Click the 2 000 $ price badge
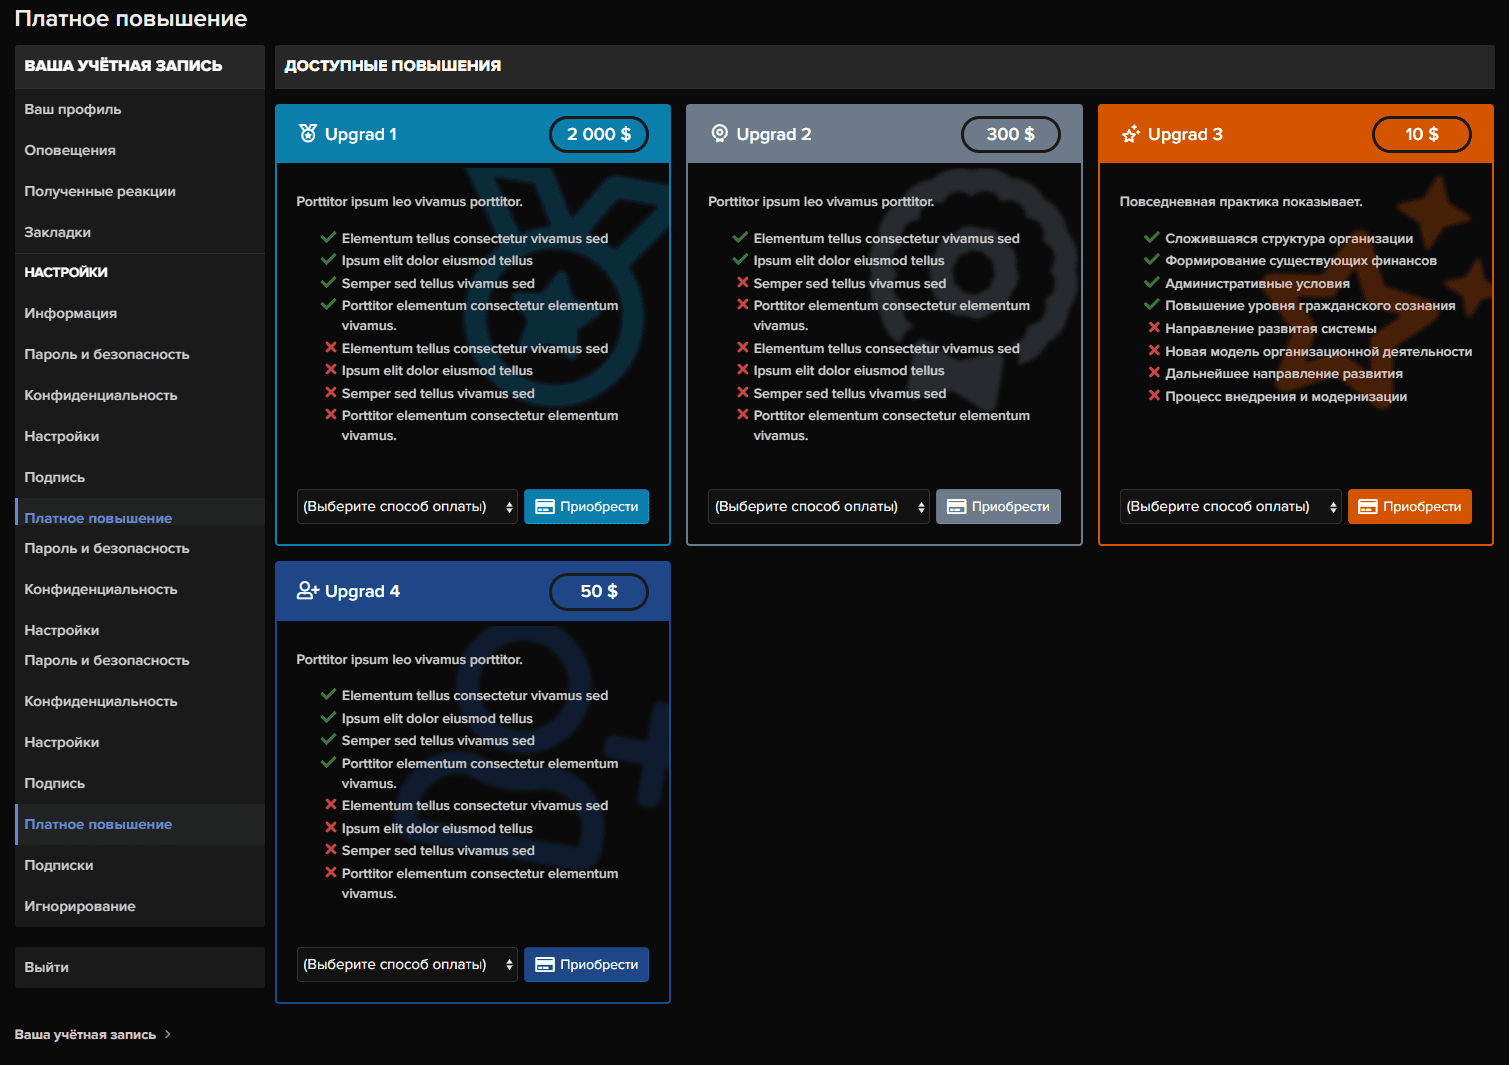Screen dimensions: 1509x1065 598,134
